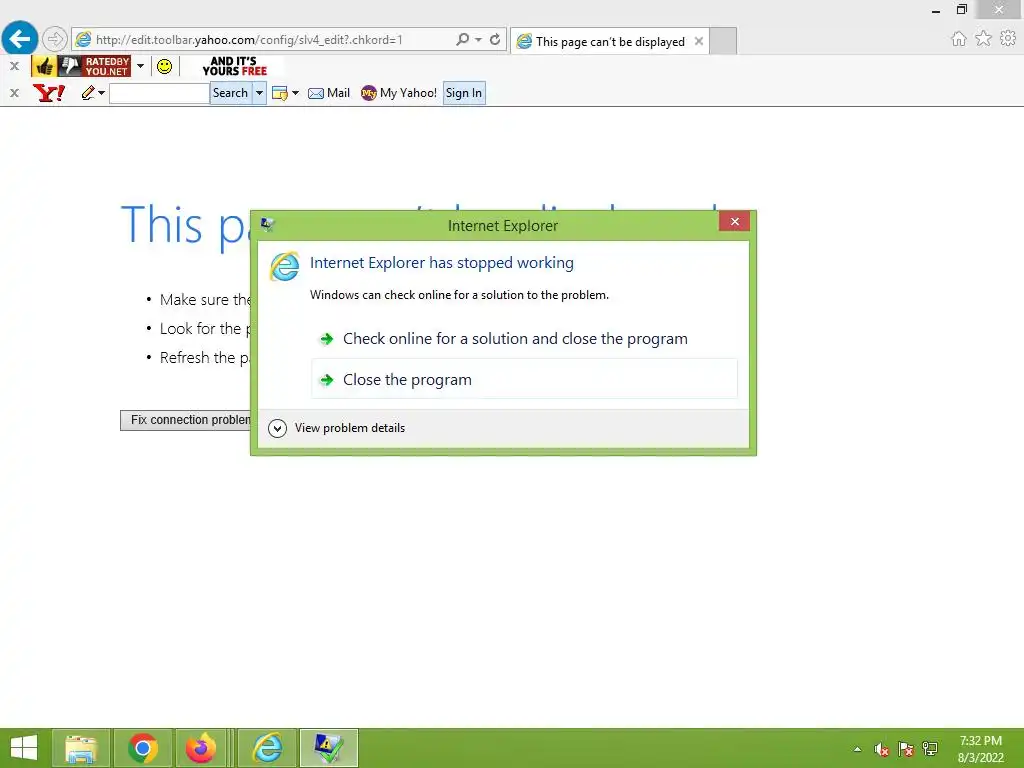Click the URL in the address bar
Image resolution: width=1024 pixels, height=768 pixels.
(x=249, y=40)
